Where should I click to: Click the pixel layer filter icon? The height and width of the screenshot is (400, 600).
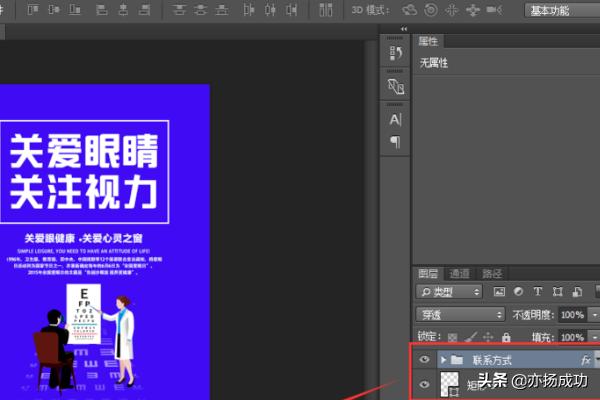point(500,292)
